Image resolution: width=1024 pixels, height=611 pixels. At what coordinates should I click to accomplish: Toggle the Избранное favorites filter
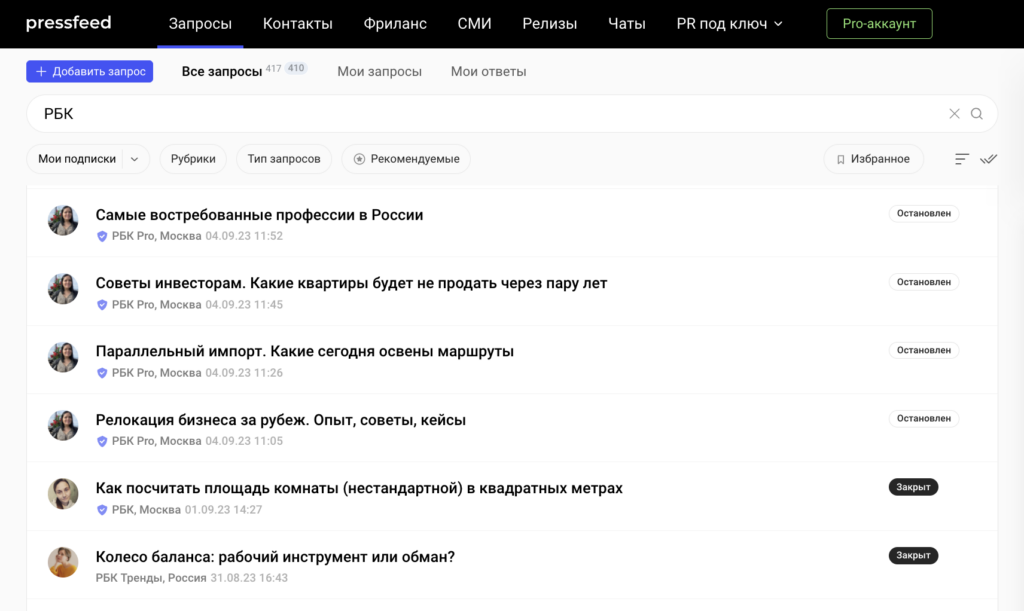coord(873,159)
